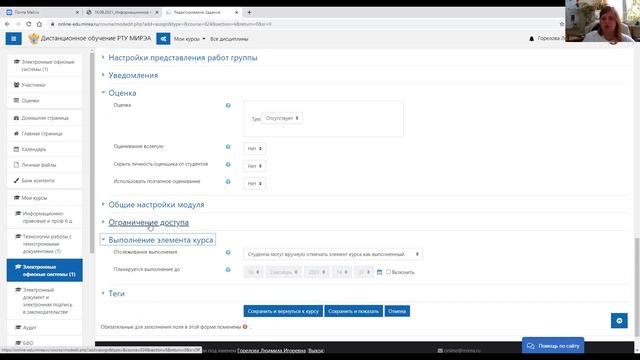Screen dimensions: 640x360
Task: Open the calendar date picker icon
Action: tap(380, 272)
